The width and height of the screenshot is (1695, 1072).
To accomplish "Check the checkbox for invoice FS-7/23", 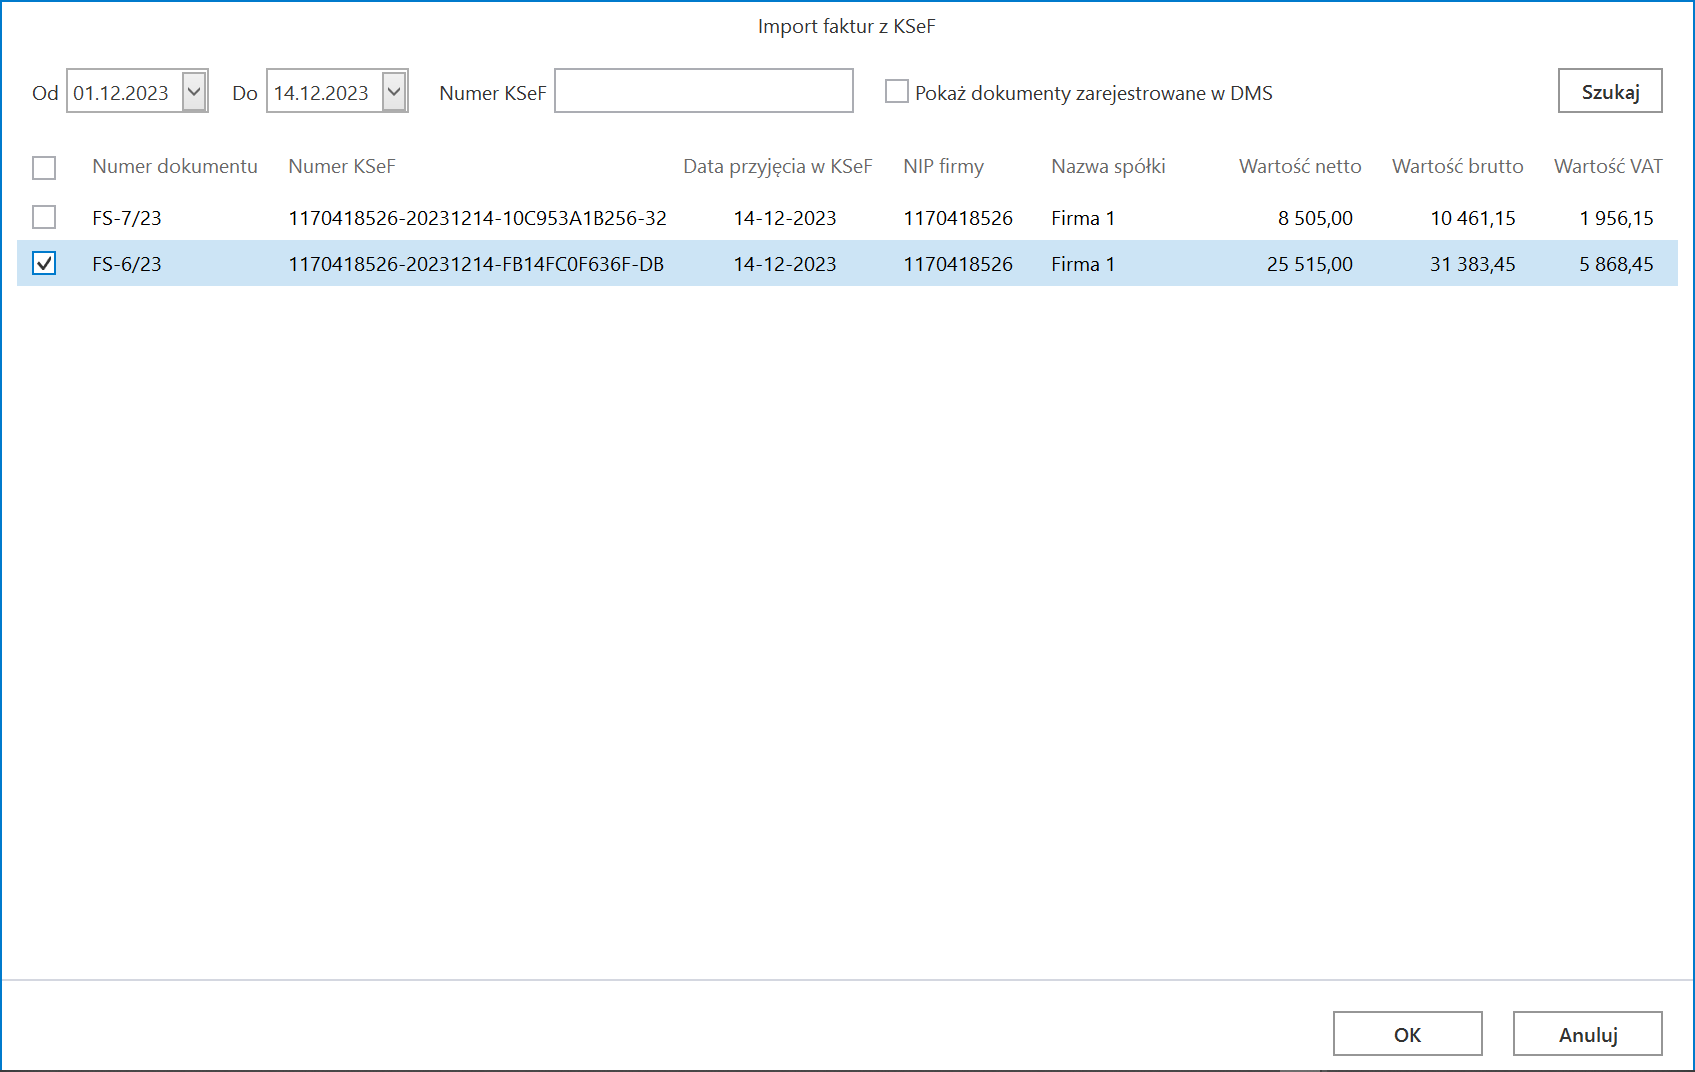I will (x=44, y=217).
